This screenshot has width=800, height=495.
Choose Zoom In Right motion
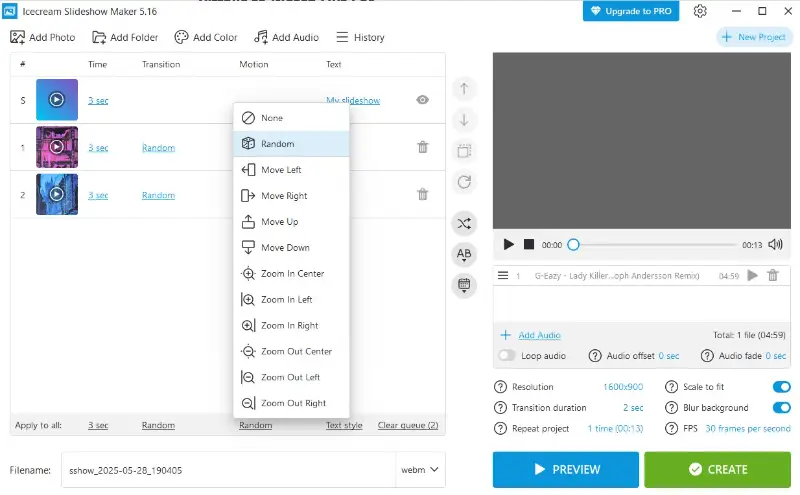pyautogui.click(x=291, y=326)
